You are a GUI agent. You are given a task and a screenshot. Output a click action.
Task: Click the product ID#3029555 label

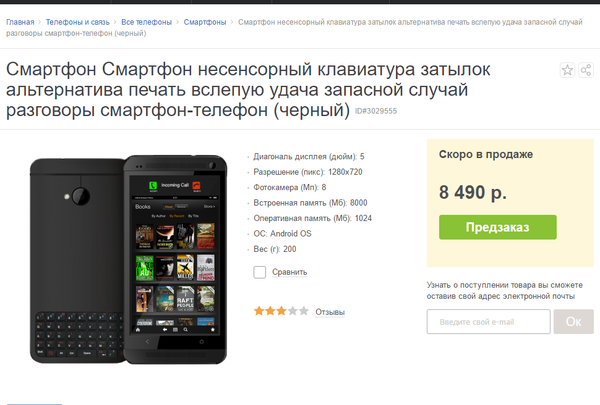(376, 111)
